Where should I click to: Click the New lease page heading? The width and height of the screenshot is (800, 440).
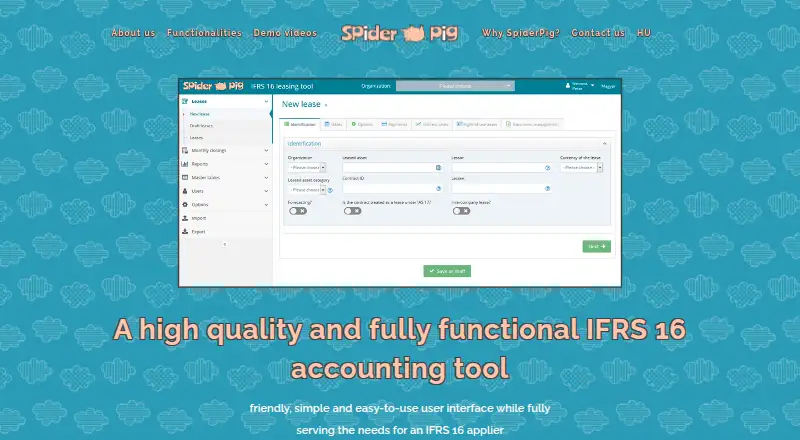pyautogui.click(x=301, y=104)
